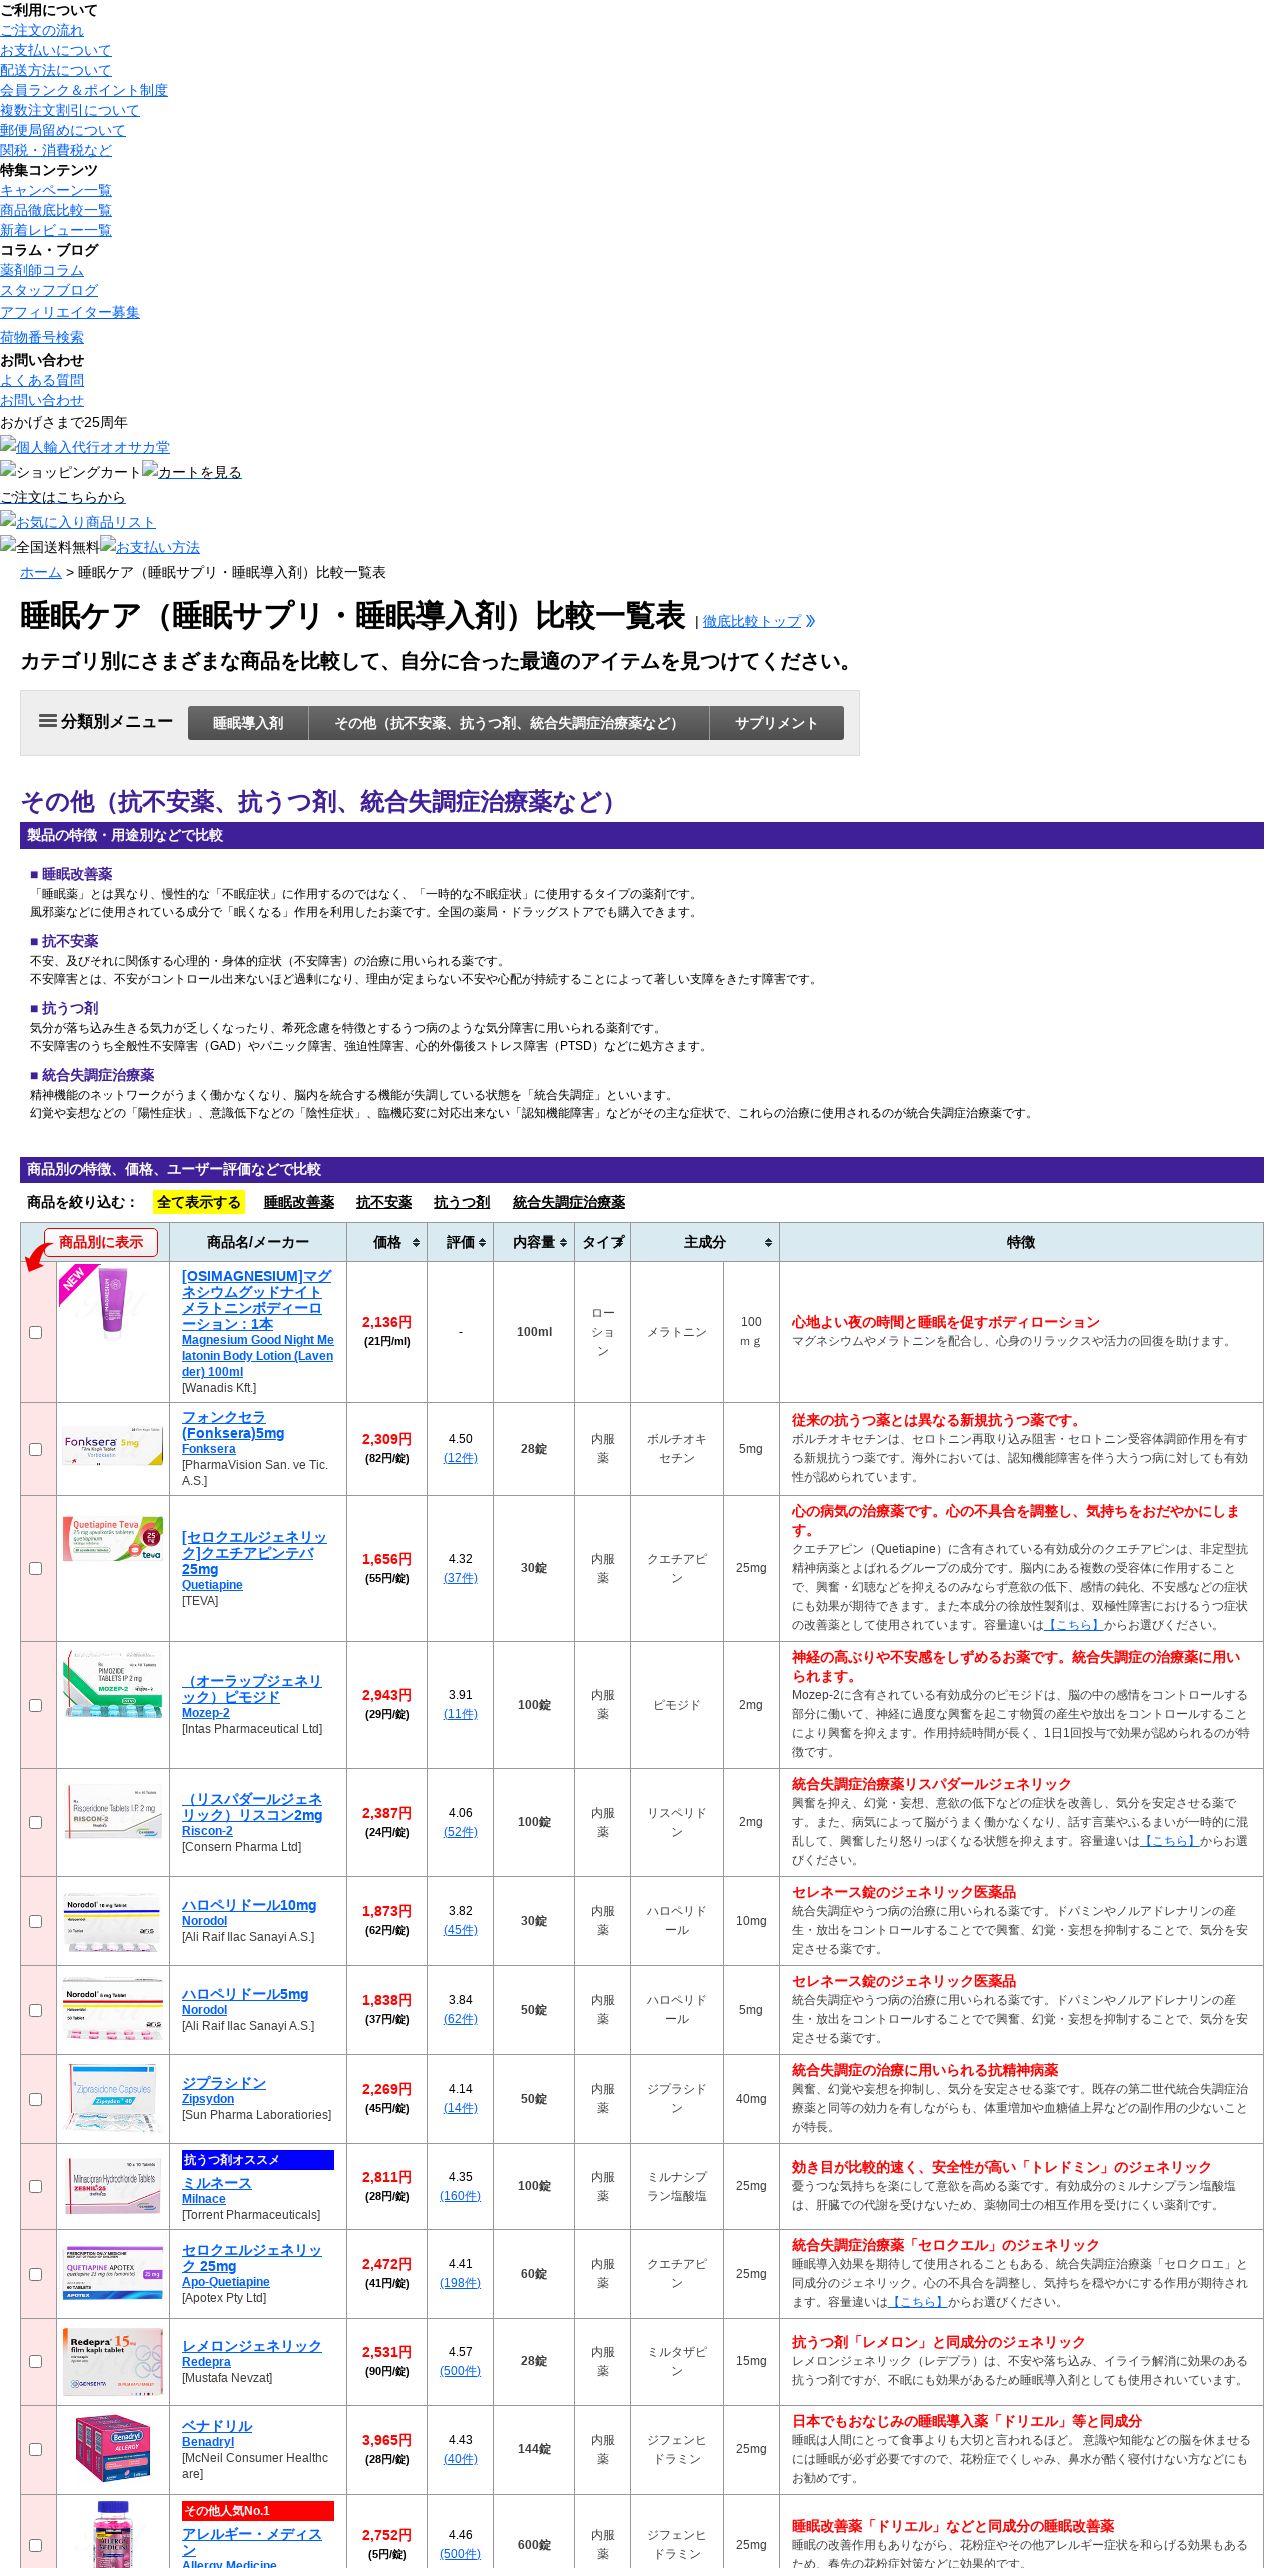The height and width of the screenshot is (2568, 1284).
Task: Open the 睡眠導入剤 tab
Action: click(248, 723)
